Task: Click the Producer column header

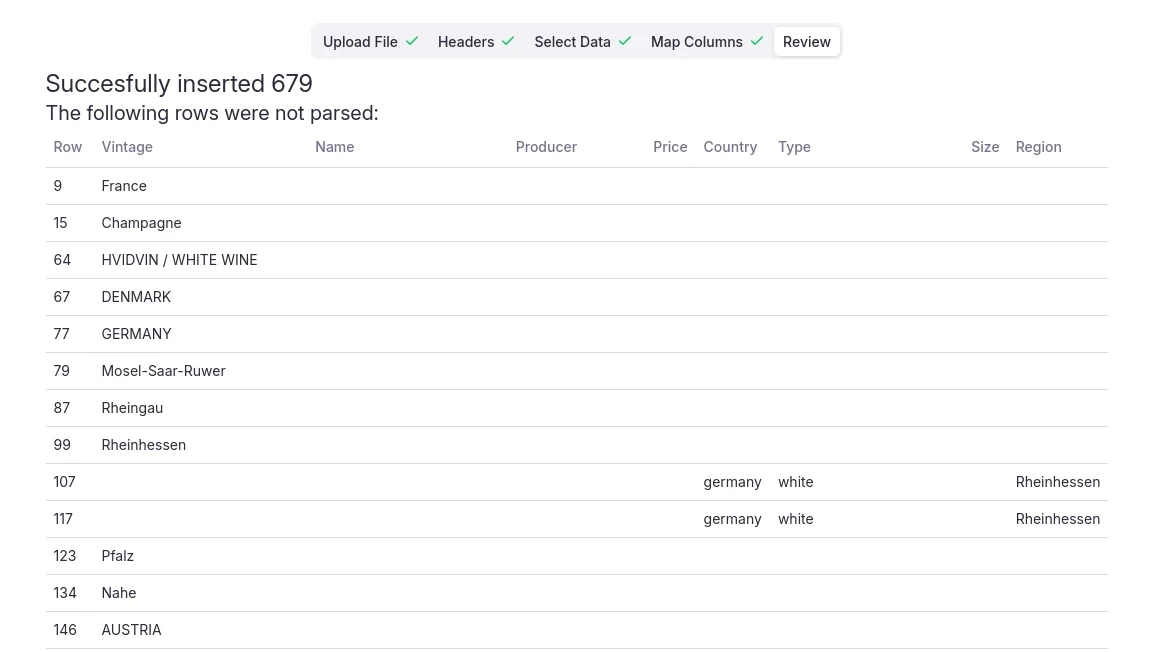Action: coord(546,146)
